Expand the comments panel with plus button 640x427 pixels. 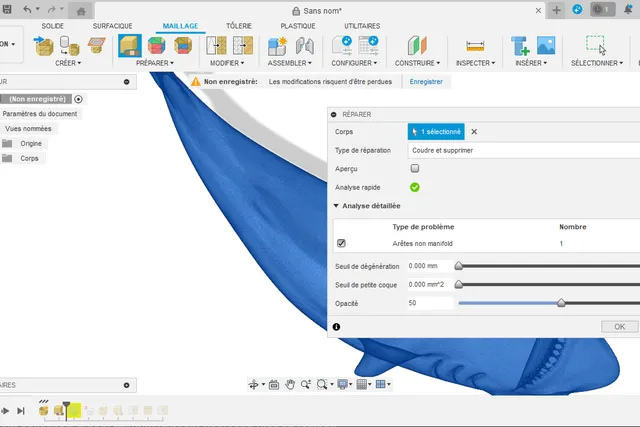[x=127, y=385]
